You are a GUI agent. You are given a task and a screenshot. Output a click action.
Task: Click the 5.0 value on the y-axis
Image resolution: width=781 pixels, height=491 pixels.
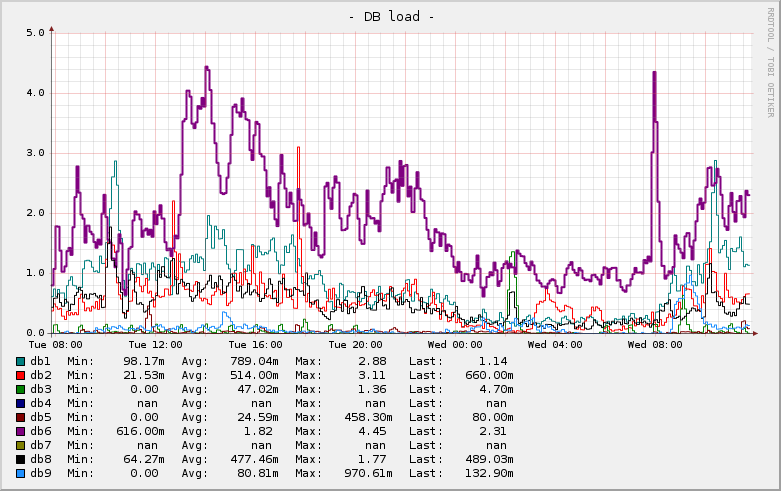35,32
